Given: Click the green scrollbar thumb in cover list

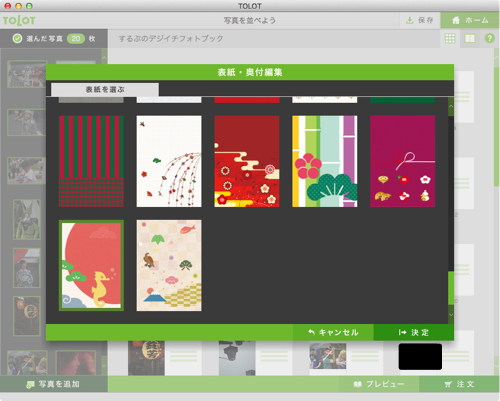Looking at the screenshot, I should click(451, 288).
